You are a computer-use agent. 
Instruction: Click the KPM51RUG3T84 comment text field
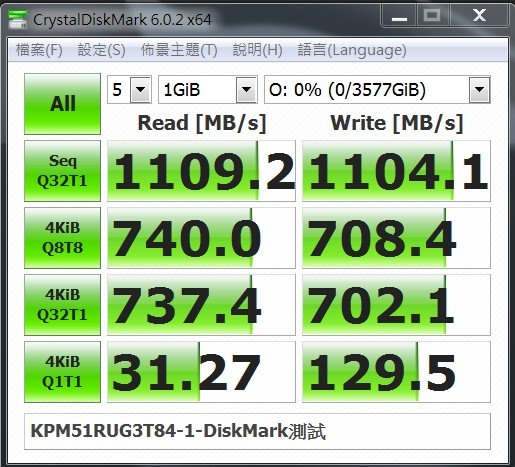pyautogui.click(x=257, y=431)
